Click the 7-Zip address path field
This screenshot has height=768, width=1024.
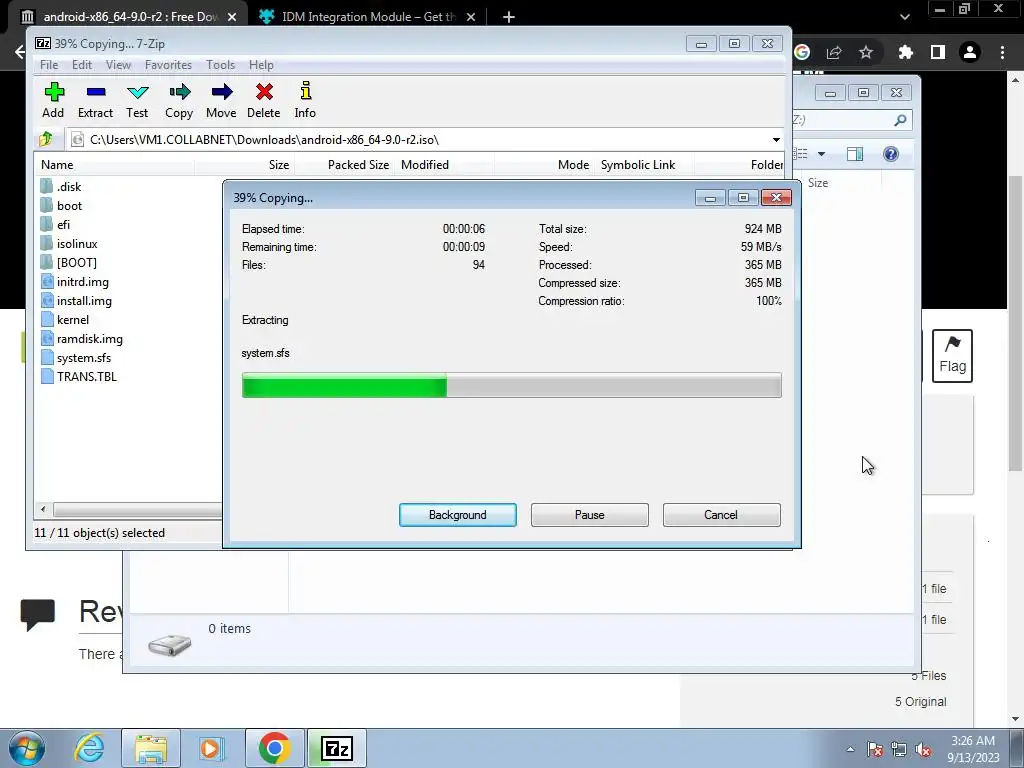418,140
